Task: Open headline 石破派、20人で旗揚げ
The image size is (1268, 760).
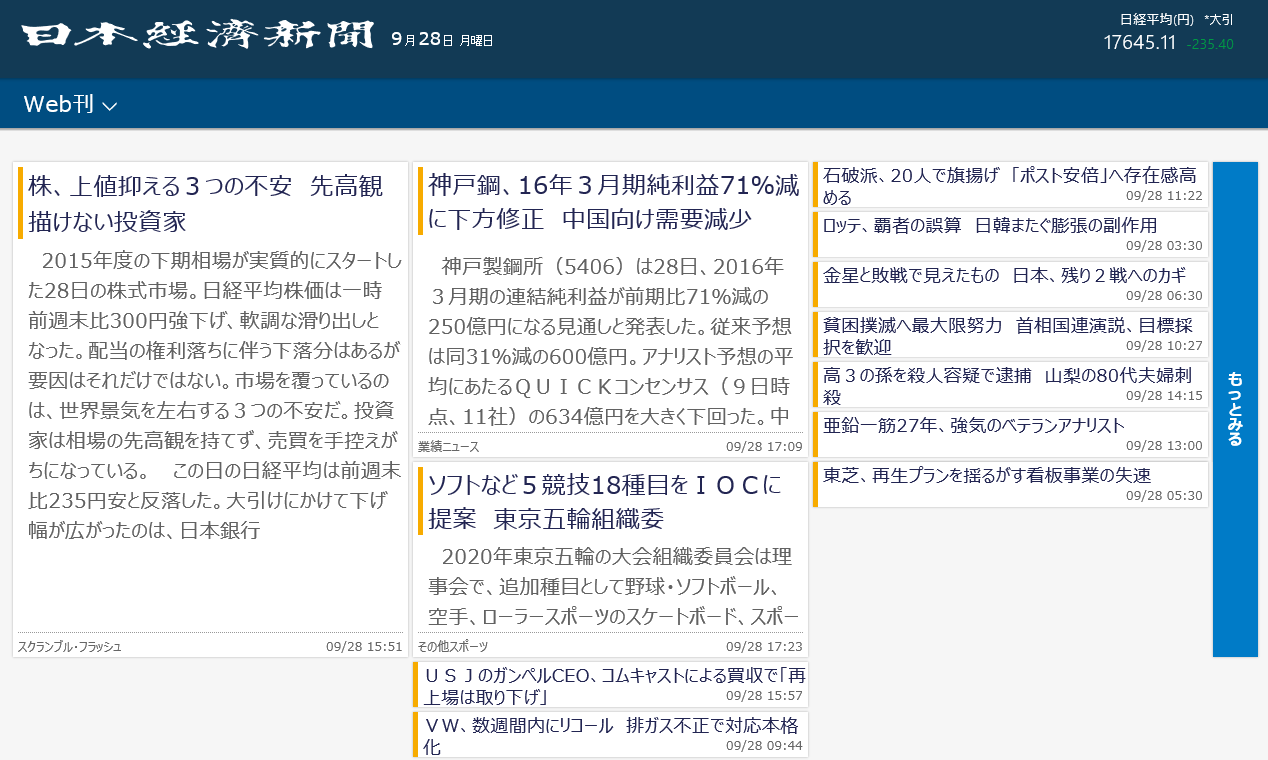Action: [x=1010, y=185]
